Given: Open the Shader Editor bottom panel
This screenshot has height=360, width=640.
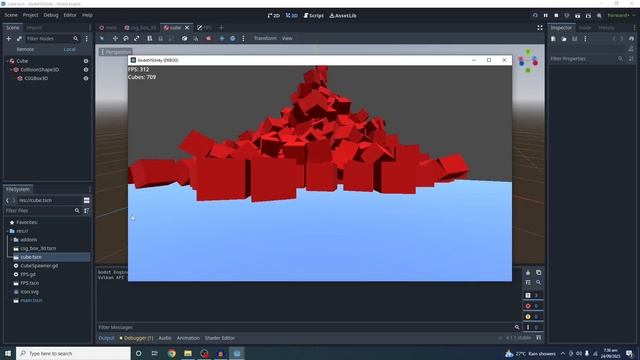Looking at the screenshot, I should [x=220, y=338].
